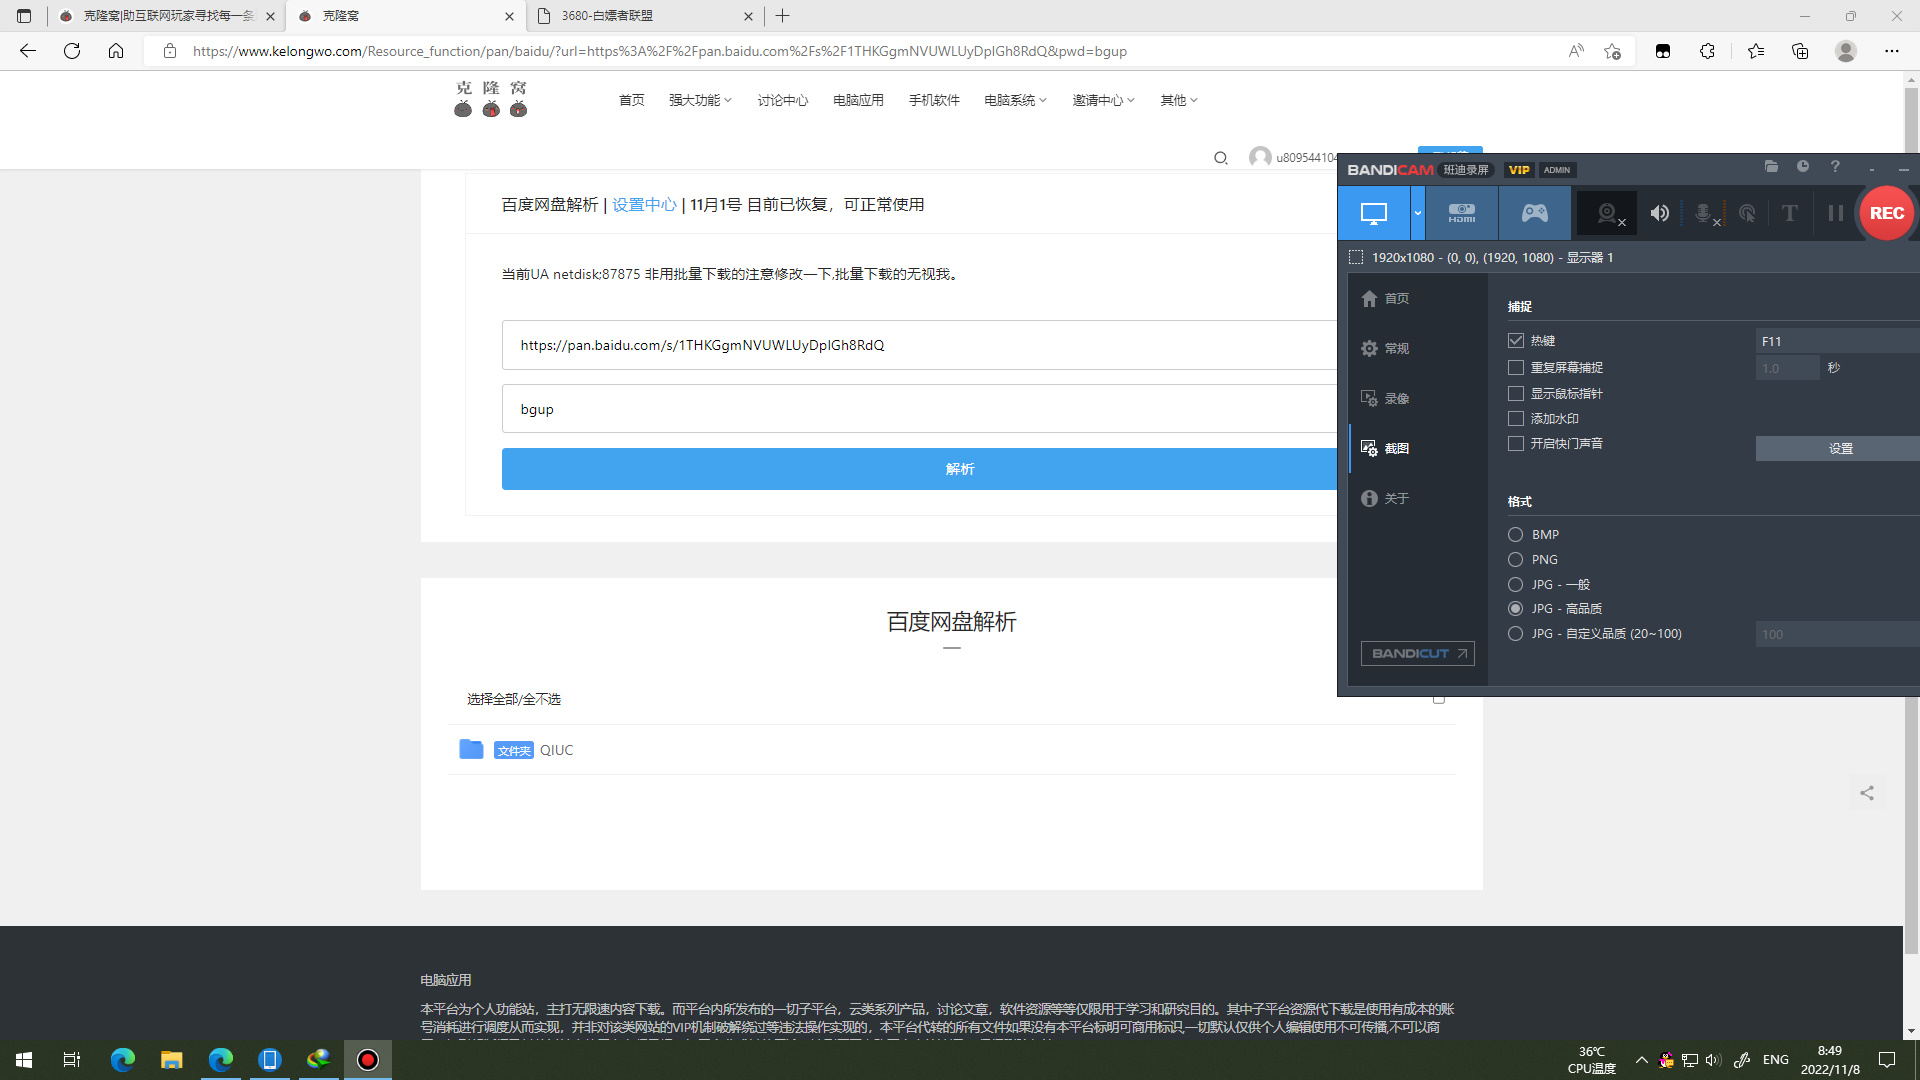
Task: Toggle mouse click effect icon in Bandicam
Action: click(x=1747, y=213)
